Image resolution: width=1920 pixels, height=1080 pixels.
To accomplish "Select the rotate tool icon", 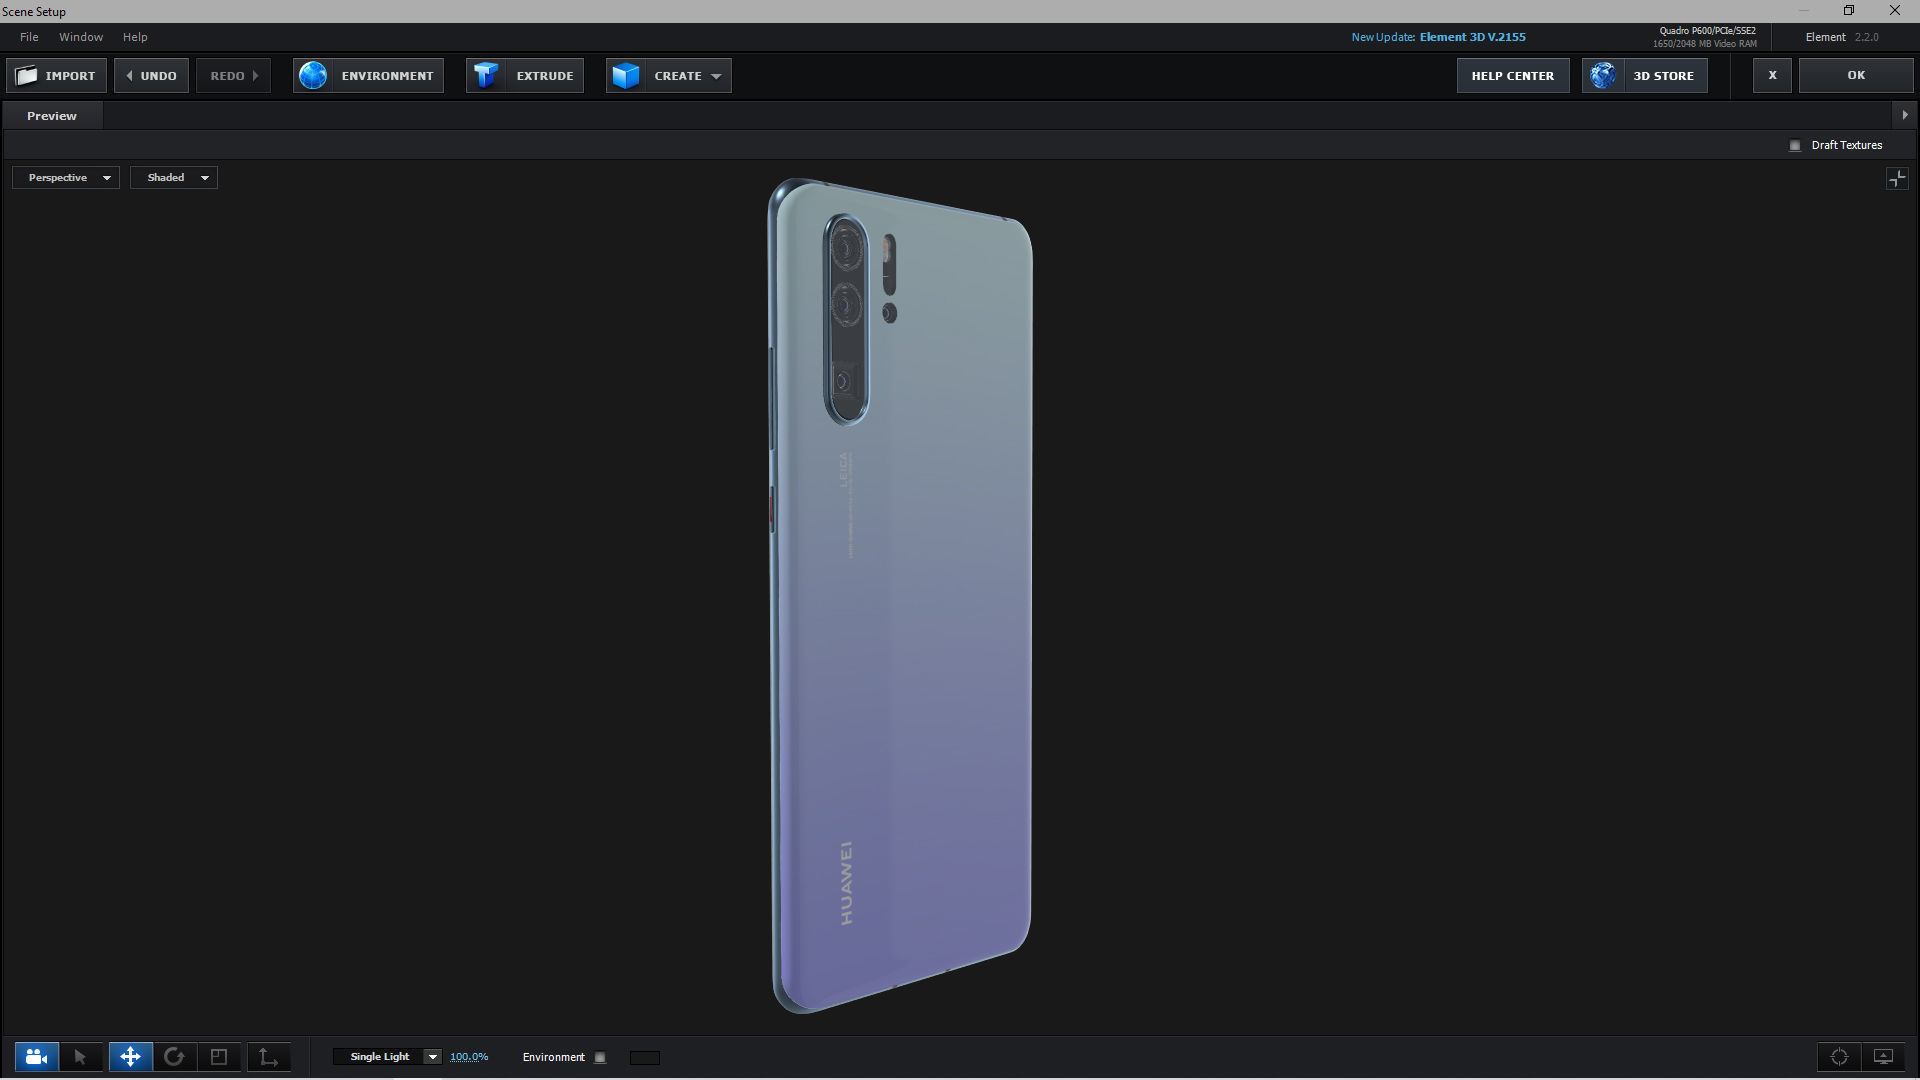I will coord(174,1057).
